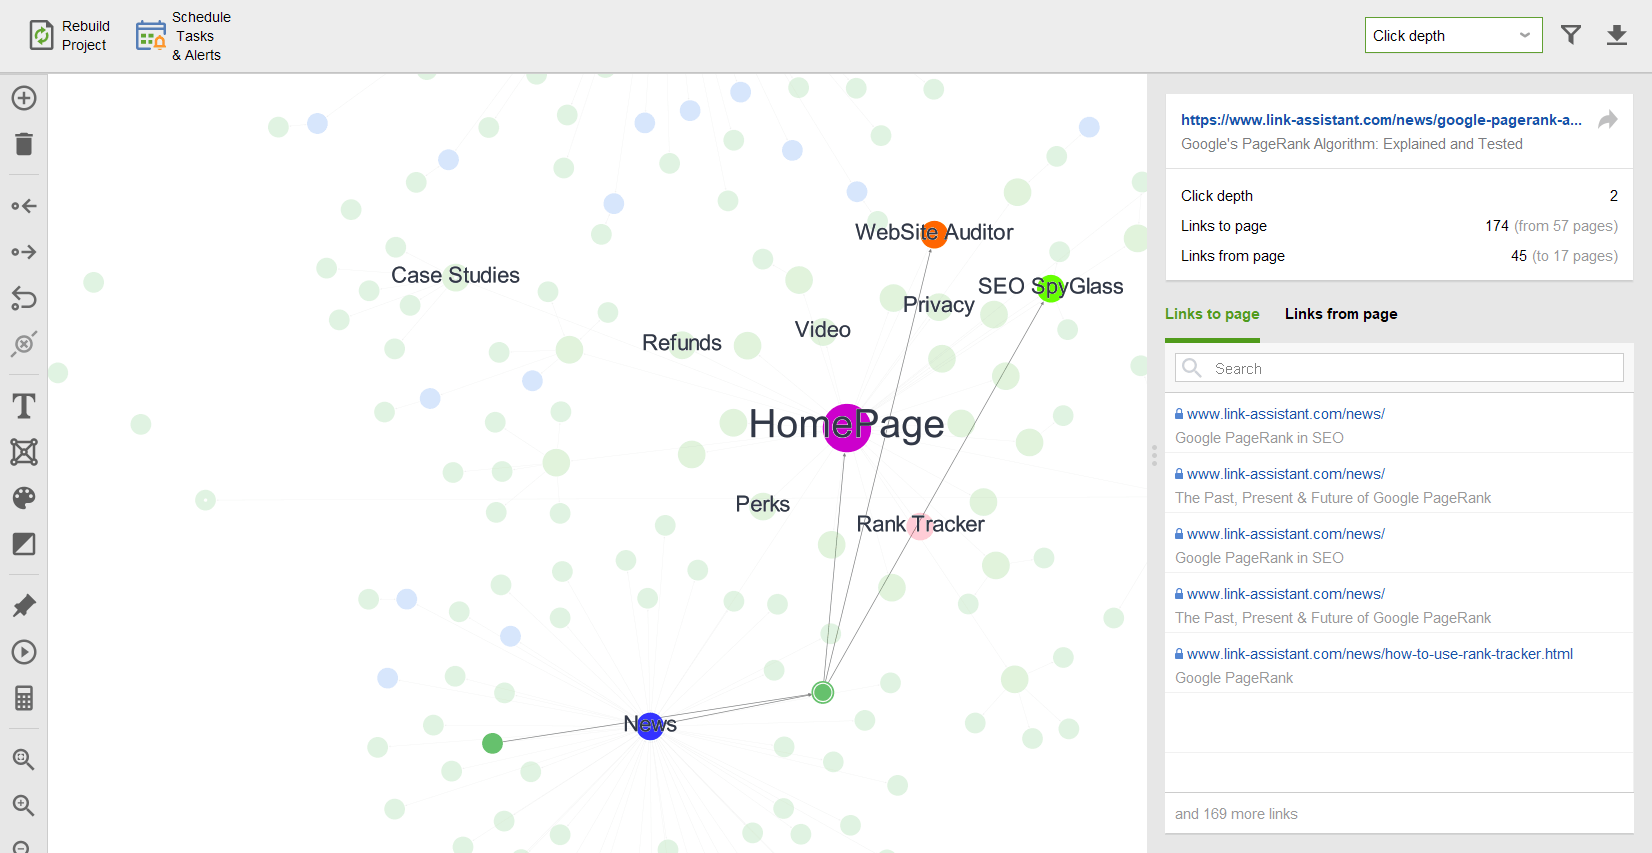Open how-to-use-rank-tracker.html link
Image resolution: width=1652 pixels, height=853 pixels.
pyautogui.click(x=1380, y=654)
